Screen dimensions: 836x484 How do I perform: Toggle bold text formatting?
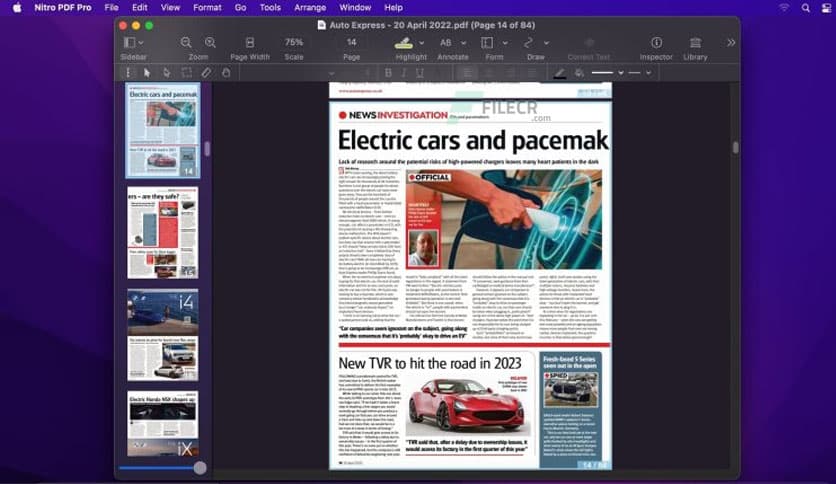(x=389, y=73)
